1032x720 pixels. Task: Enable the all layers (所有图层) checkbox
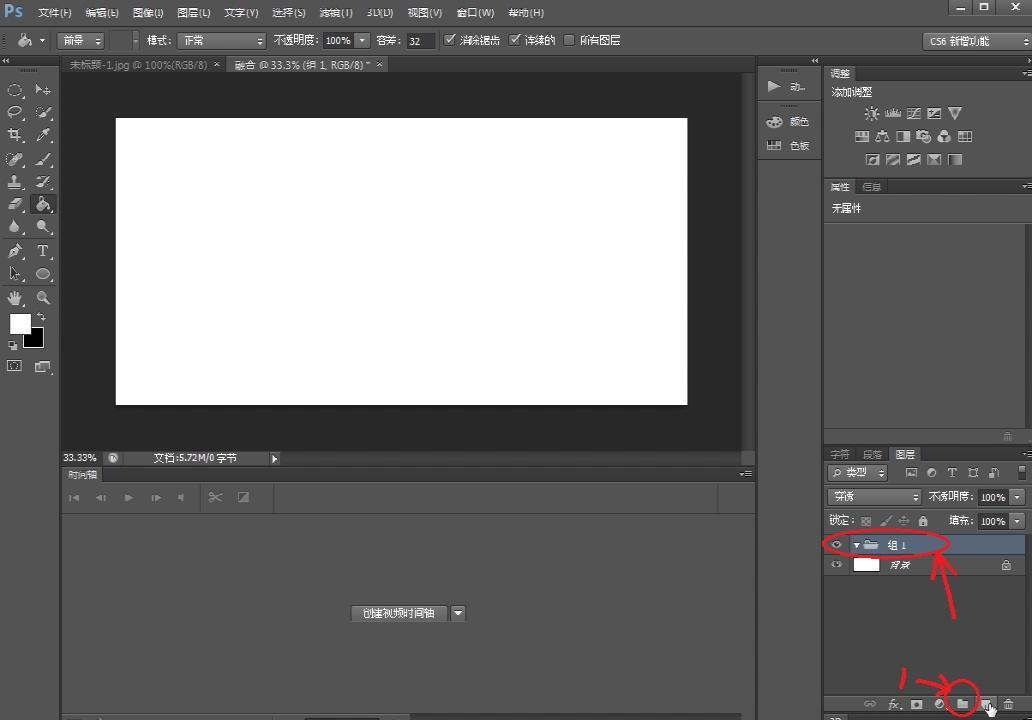coord(570,40)
